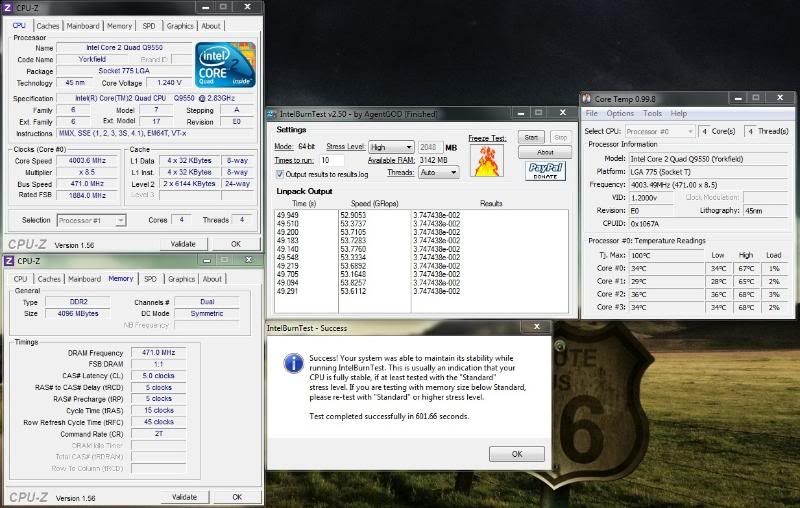Open the Threads dropdown set to Auto
Image resolution: width=800 pixels, height=508 pixels.
pyautogui.click(x=438, y=172)
